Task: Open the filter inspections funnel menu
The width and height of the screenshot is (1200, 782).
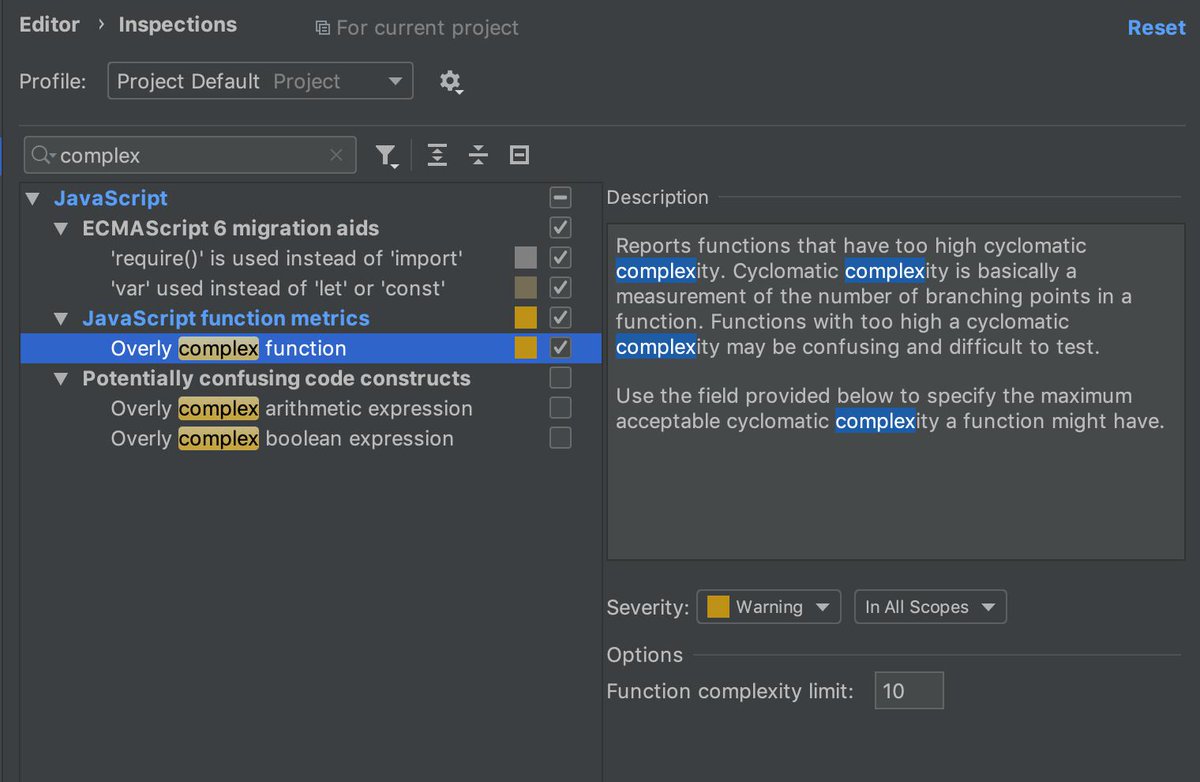Action: coord(387,156)
